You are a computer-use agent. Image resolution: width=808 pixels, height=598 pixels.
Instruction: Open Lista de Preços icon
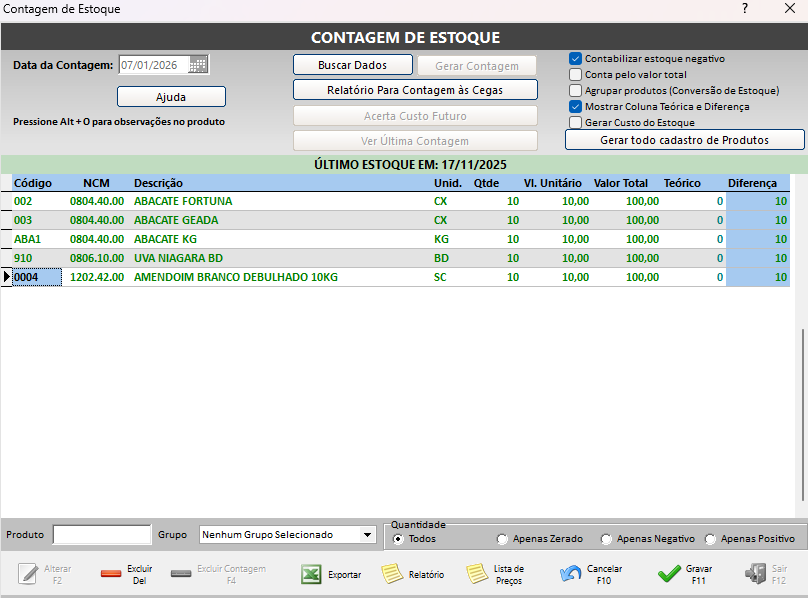(x=477, y=575)
